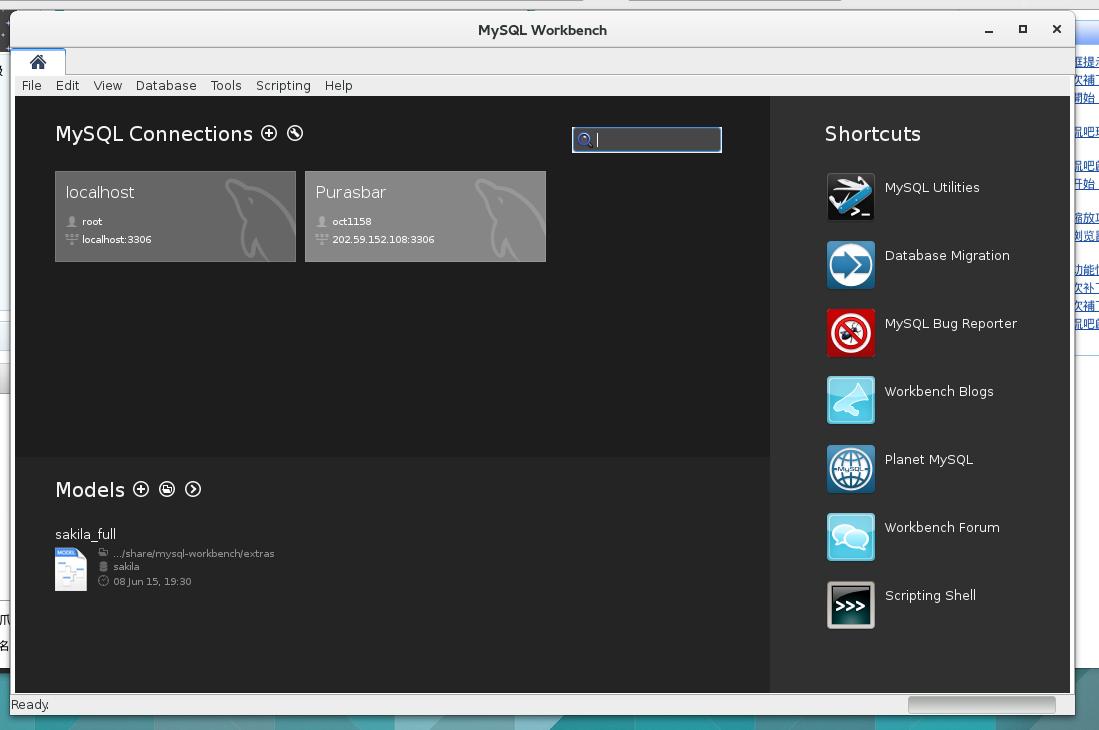1099x730 pixels.
Task: Click the Ready status bar text
Action: (30, 704)
